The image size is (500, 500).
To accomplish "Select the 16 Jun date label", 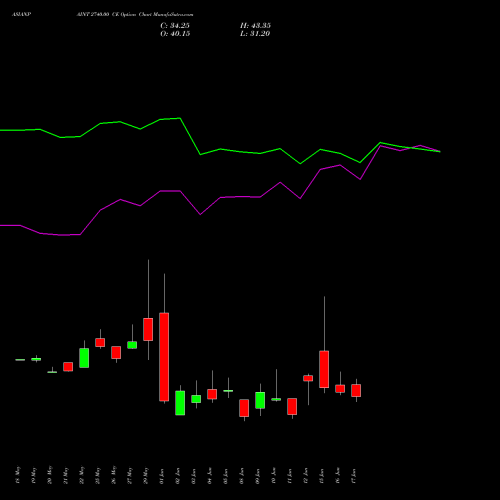I will 338,476.
